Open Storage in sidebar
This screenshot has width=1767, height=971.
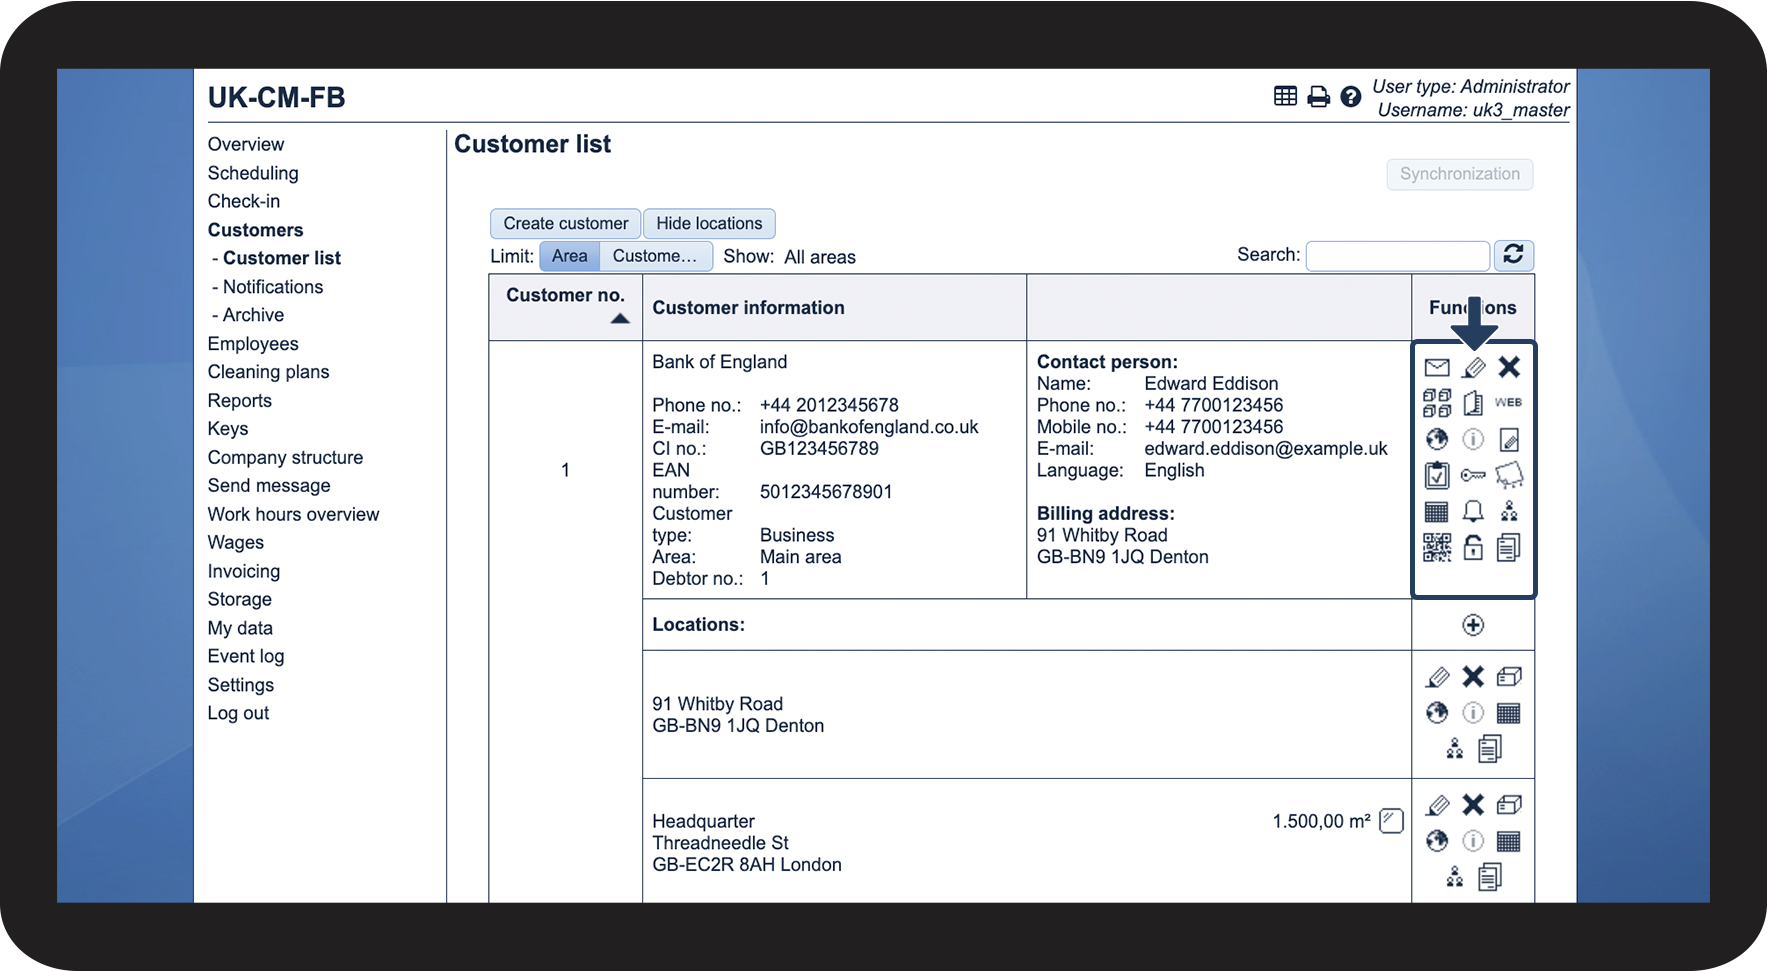240,600
